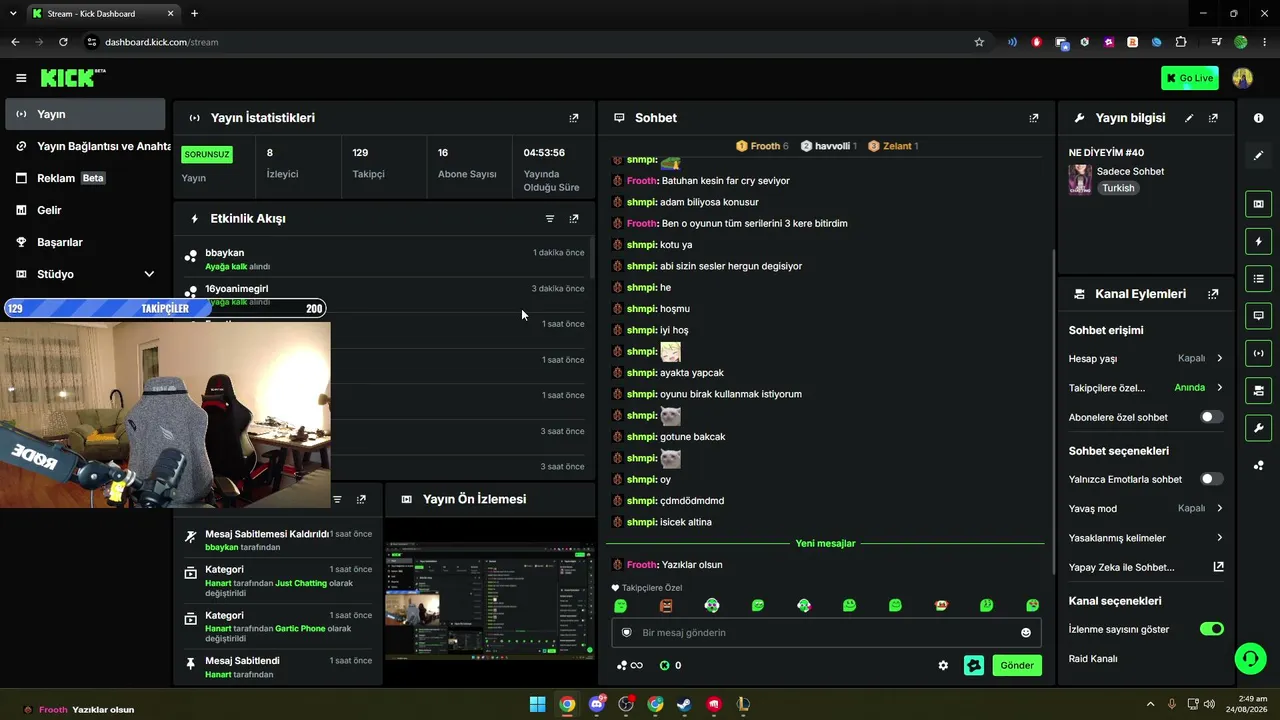This screenshot has width=1280, height=720.
Task: Bookmark this page with the star icon
Action: point(979,42)
